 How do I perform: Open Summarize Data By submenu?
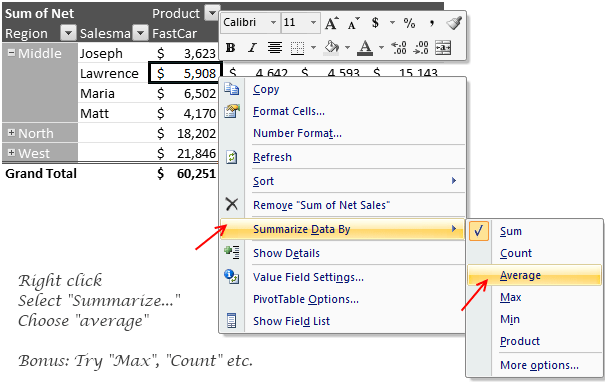[343, 229]
